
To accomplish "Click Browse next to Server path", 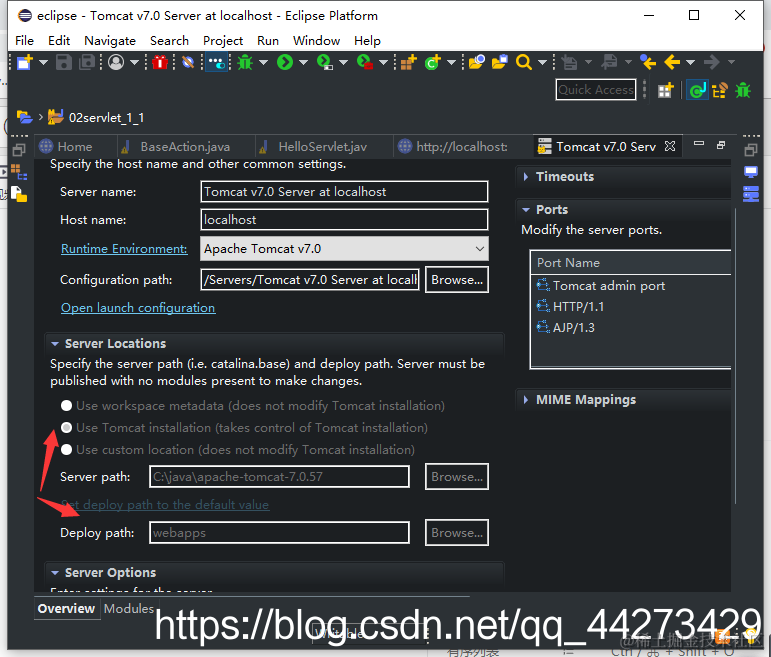I will click(457, 477).
